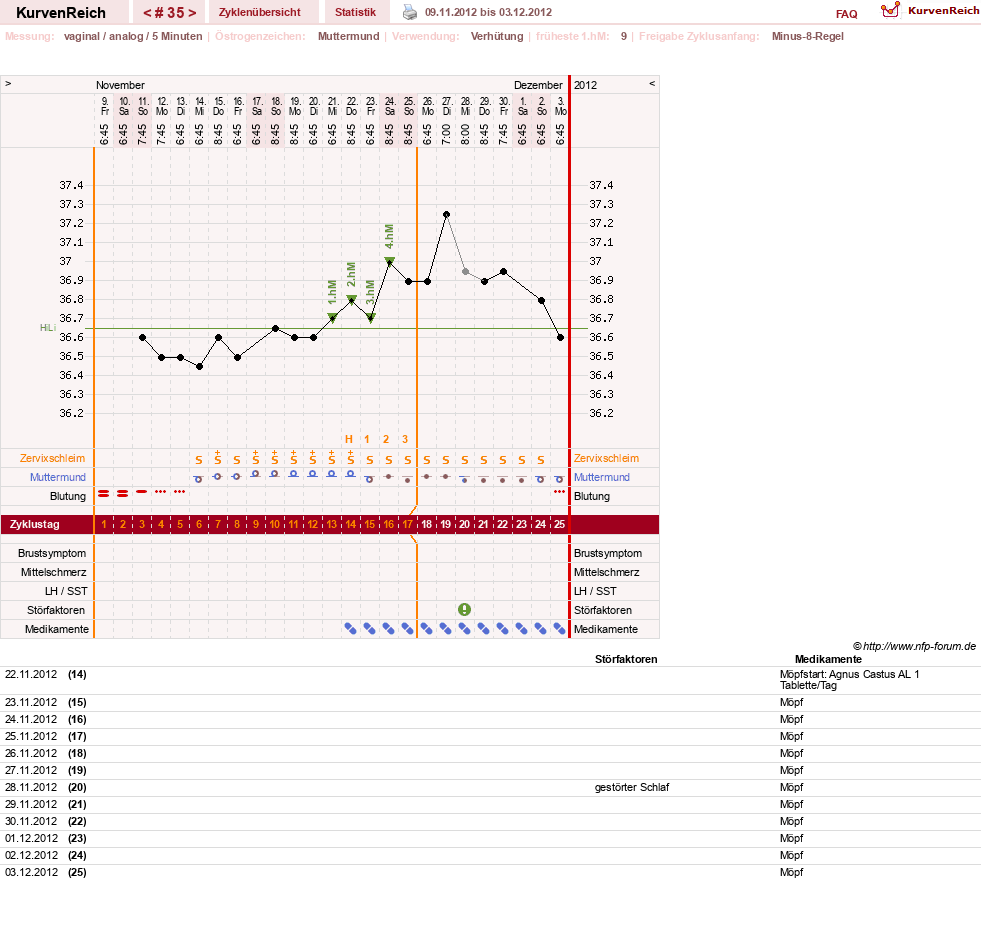Click the 'vaginal / analog / 5 Minuten' value
981x932 pixels.
133,36
